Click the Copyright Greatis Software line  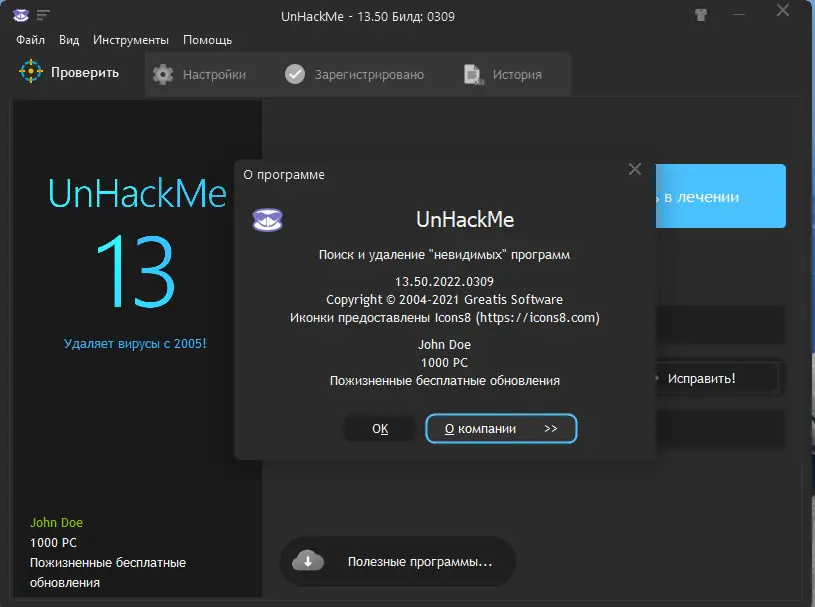444,300
